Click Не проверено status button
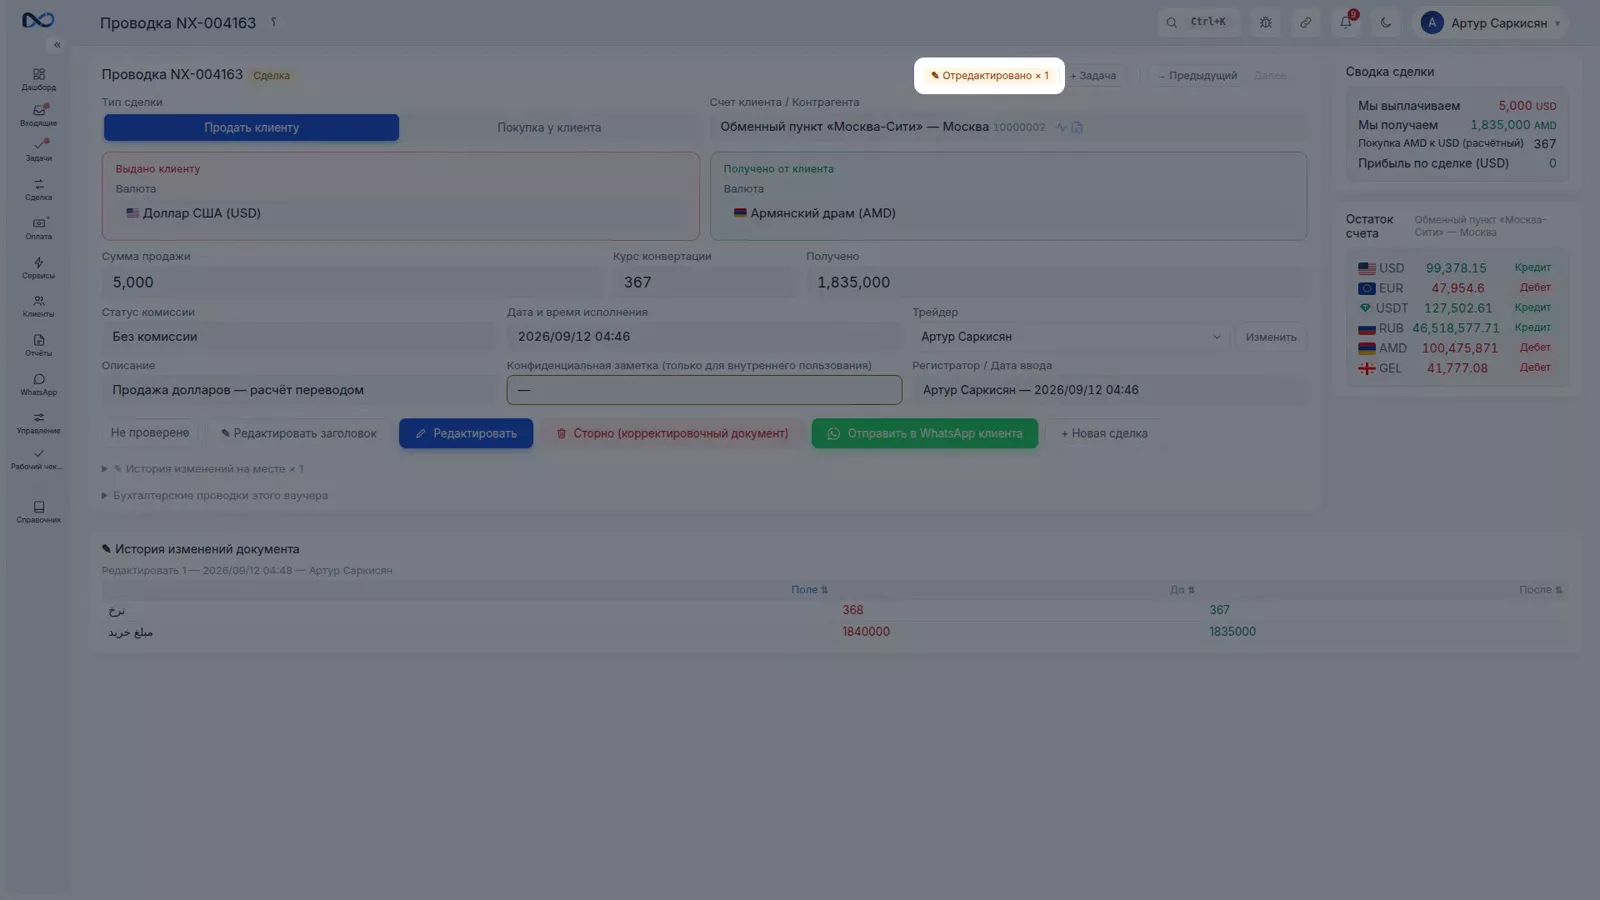Image resolution: width=1600 pixels, height=900 pixels. point(150,433)
